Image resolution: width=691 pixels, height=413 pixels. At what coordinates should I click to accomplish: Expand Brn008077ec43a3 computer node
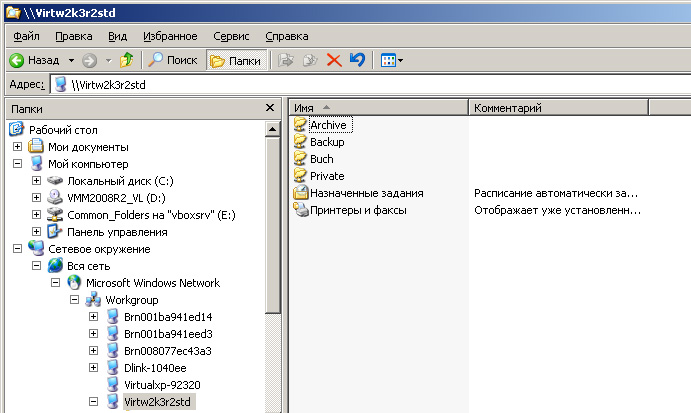coord(93,351)
